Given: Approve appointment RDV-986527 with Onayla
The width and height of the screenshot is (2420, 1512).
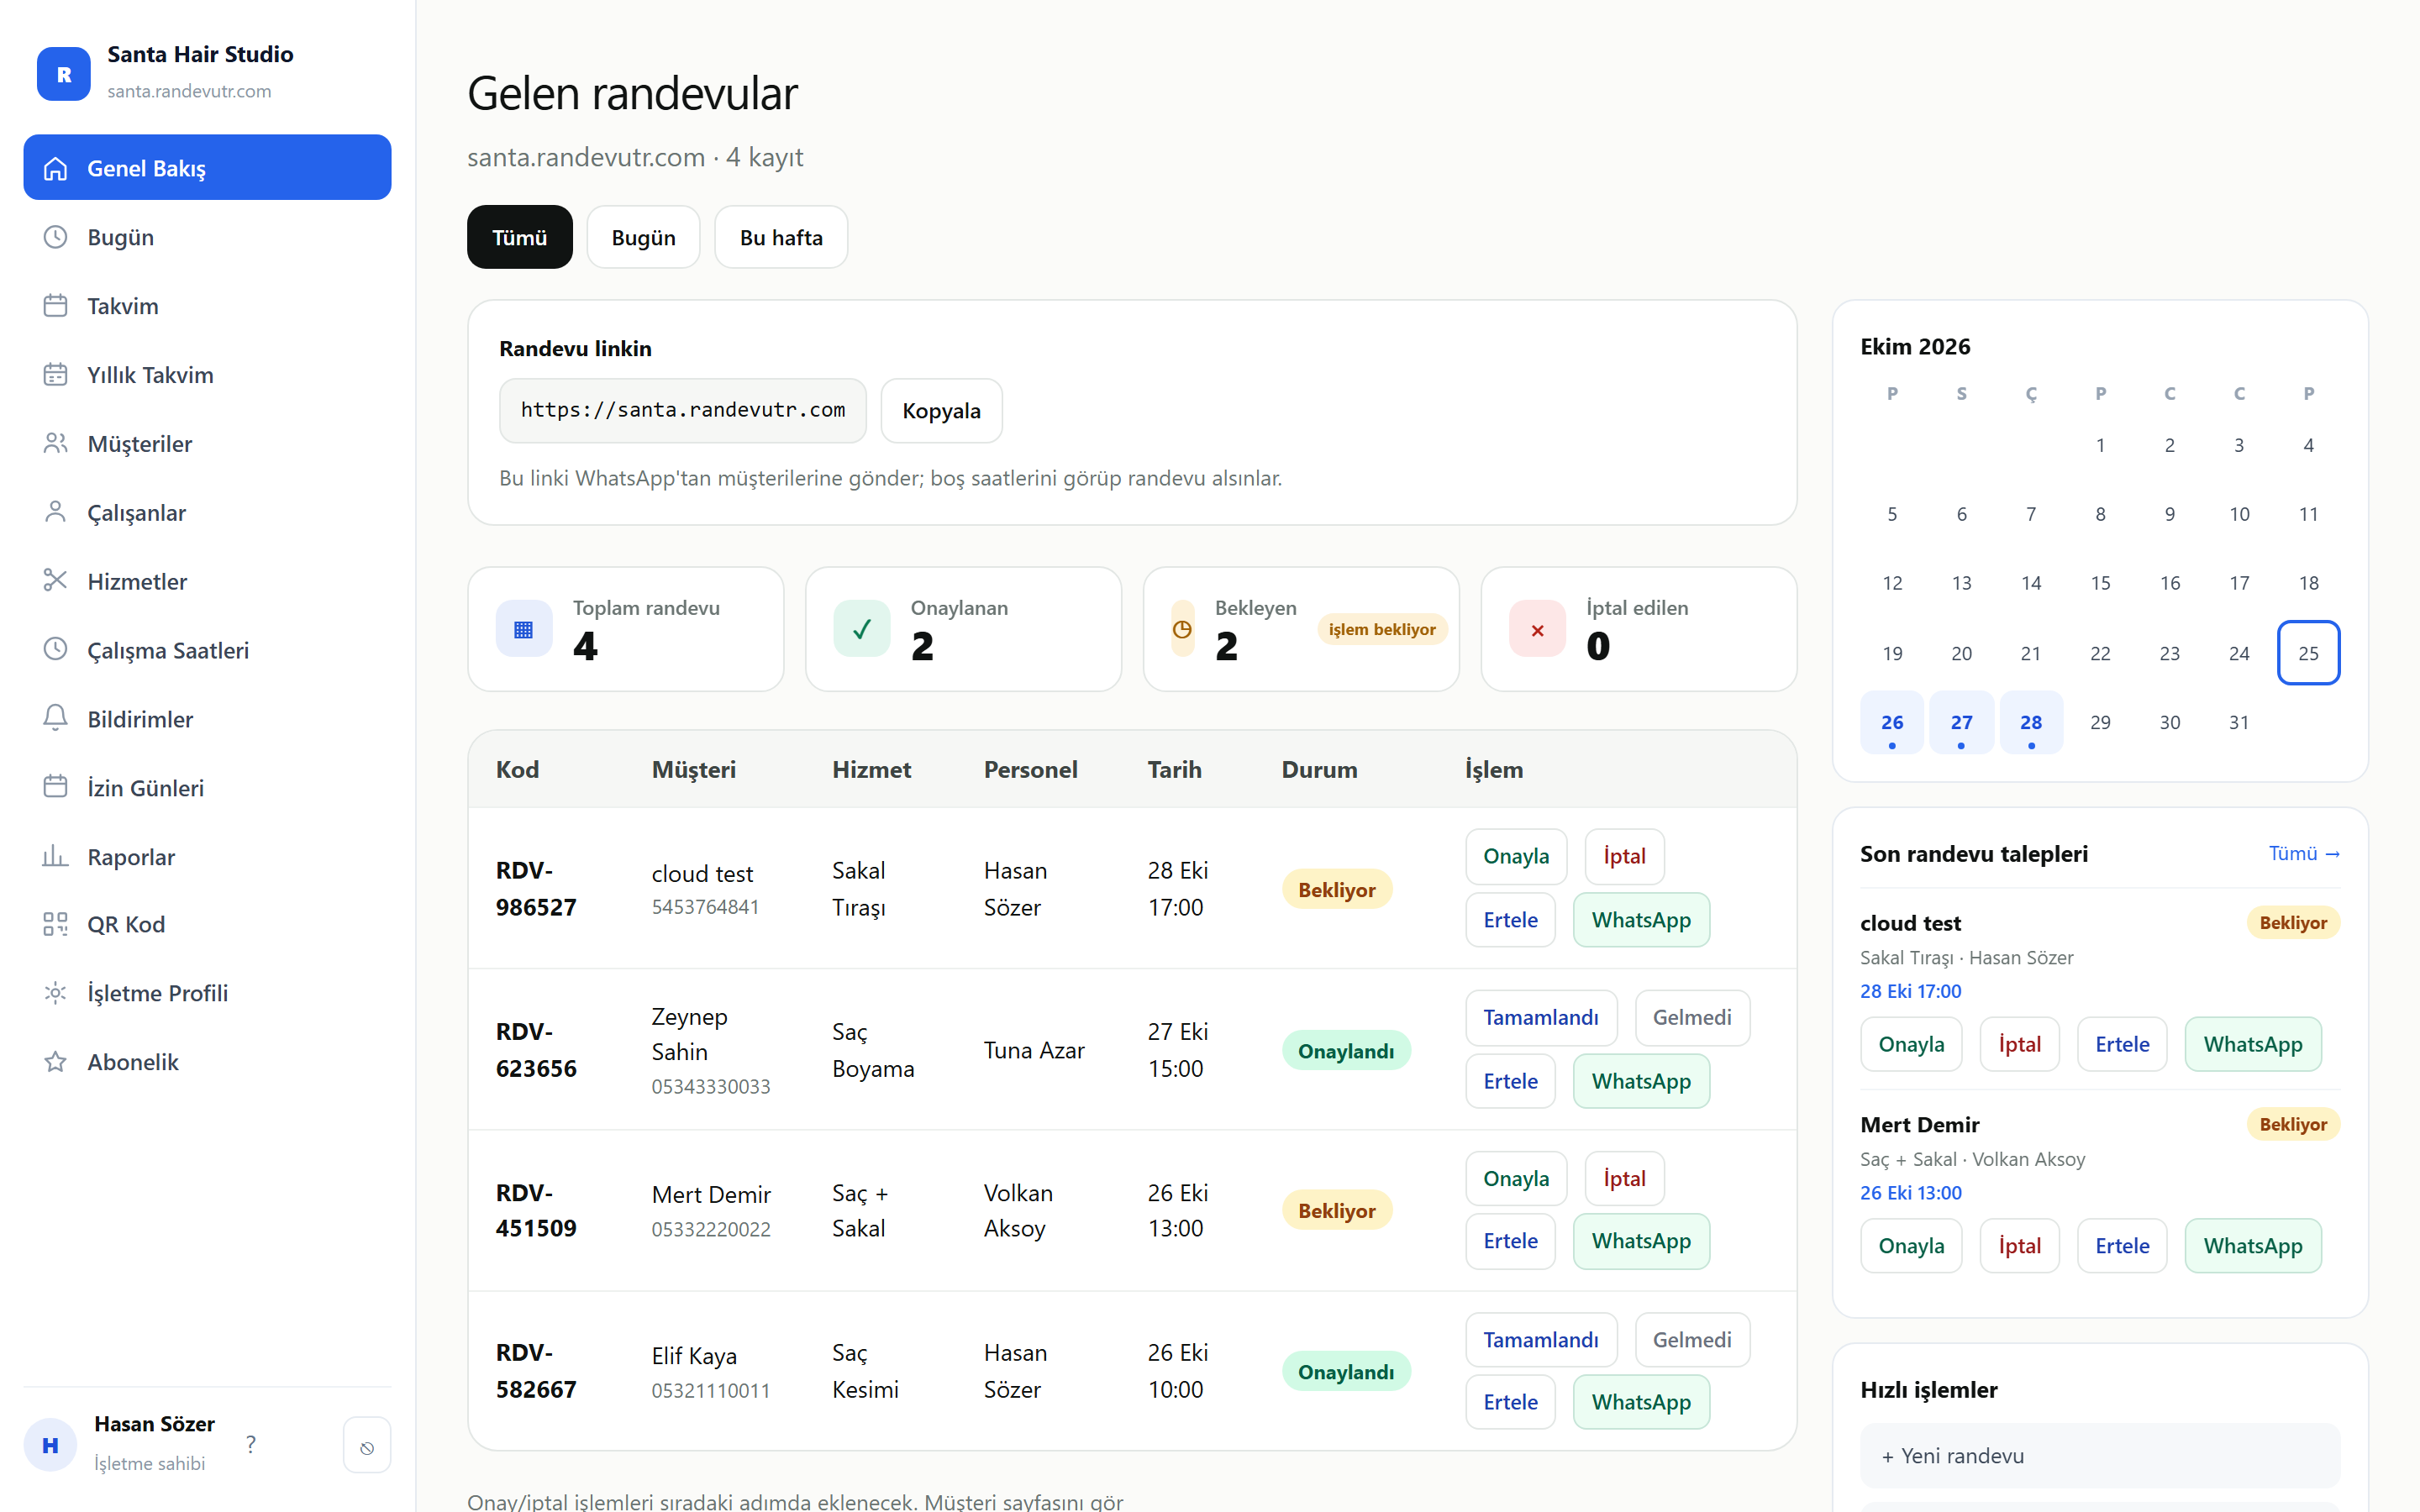Looking at the screenshot, I should pos(1516,856).
